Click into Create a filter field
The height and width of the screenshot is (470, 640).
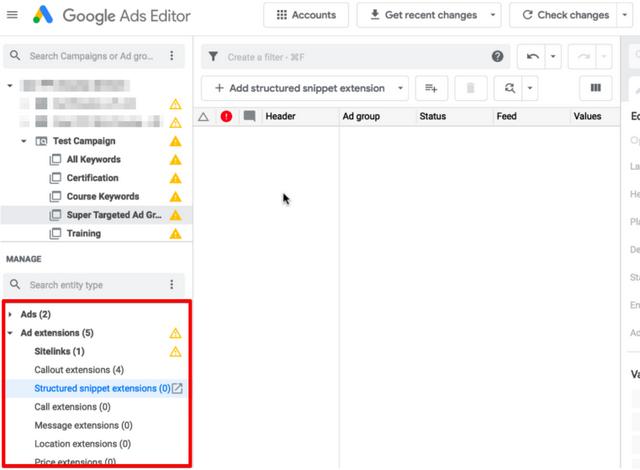[355, 57]
